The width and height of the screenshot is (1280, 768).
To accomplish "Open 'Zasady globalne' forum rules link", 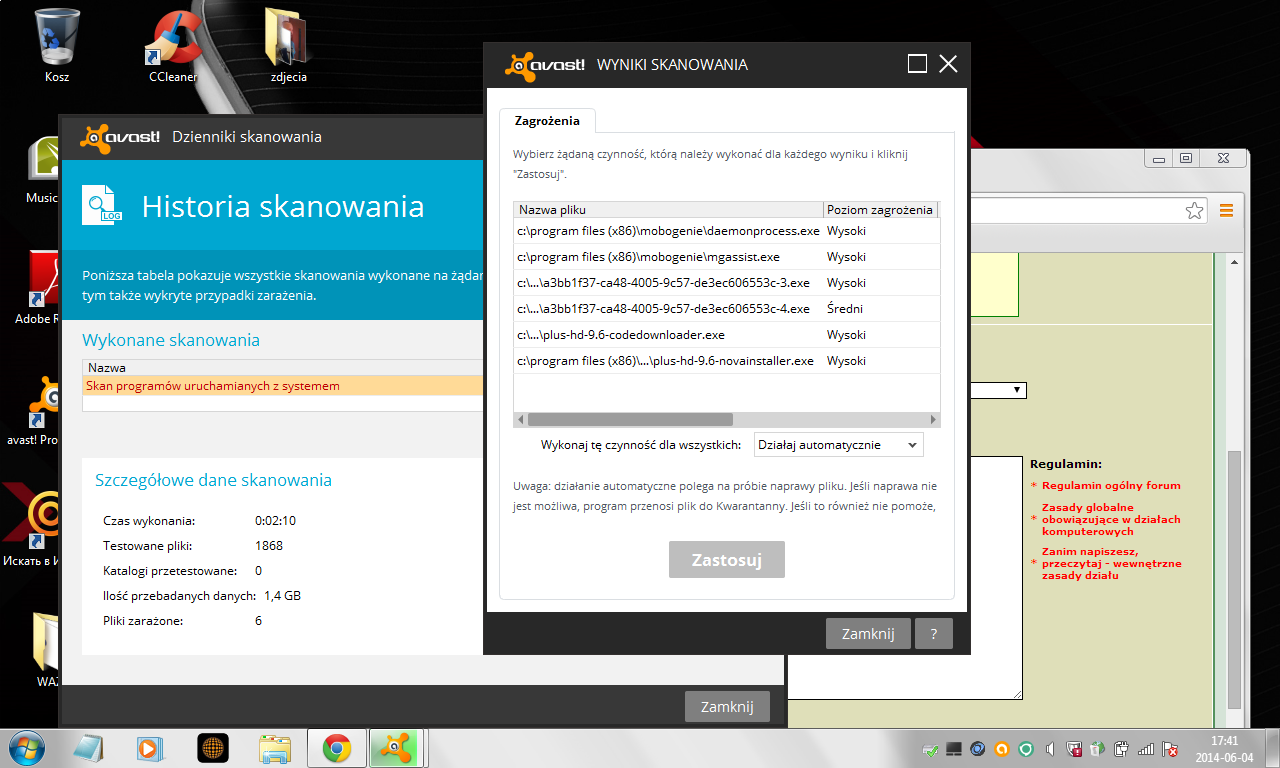I will tap(1111, 519).
